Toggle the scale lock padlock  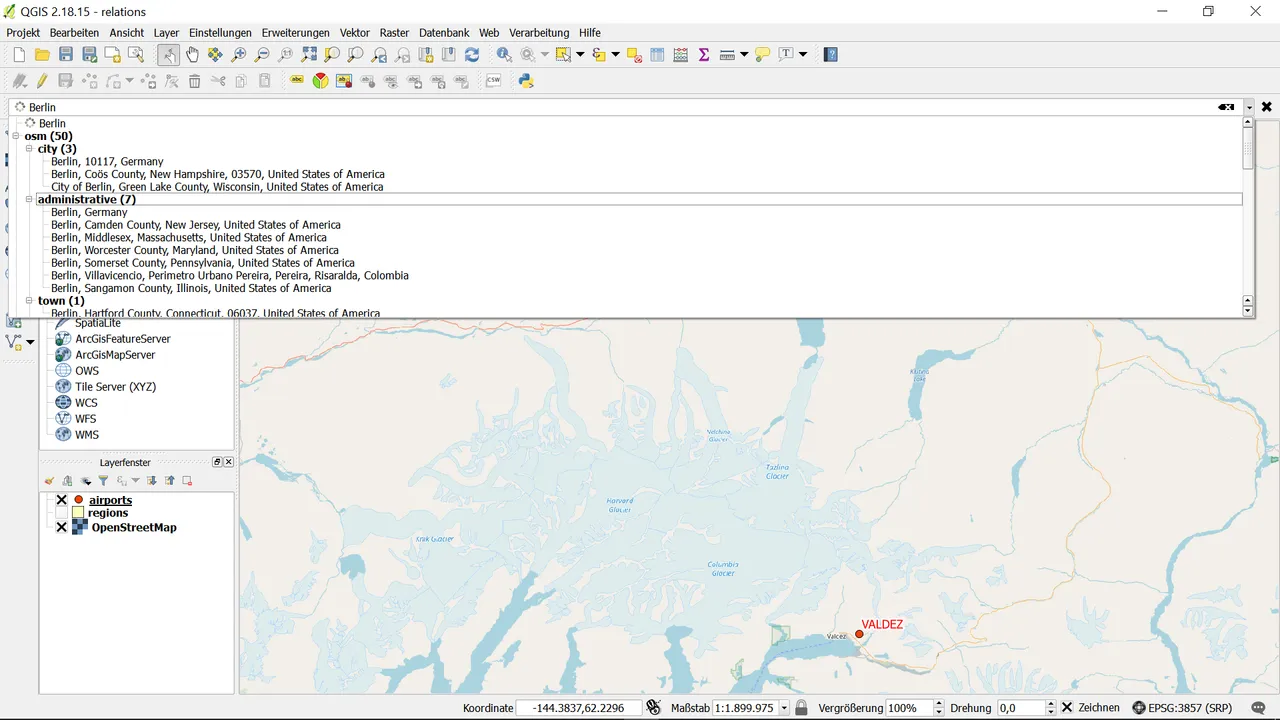coord(801,708)
